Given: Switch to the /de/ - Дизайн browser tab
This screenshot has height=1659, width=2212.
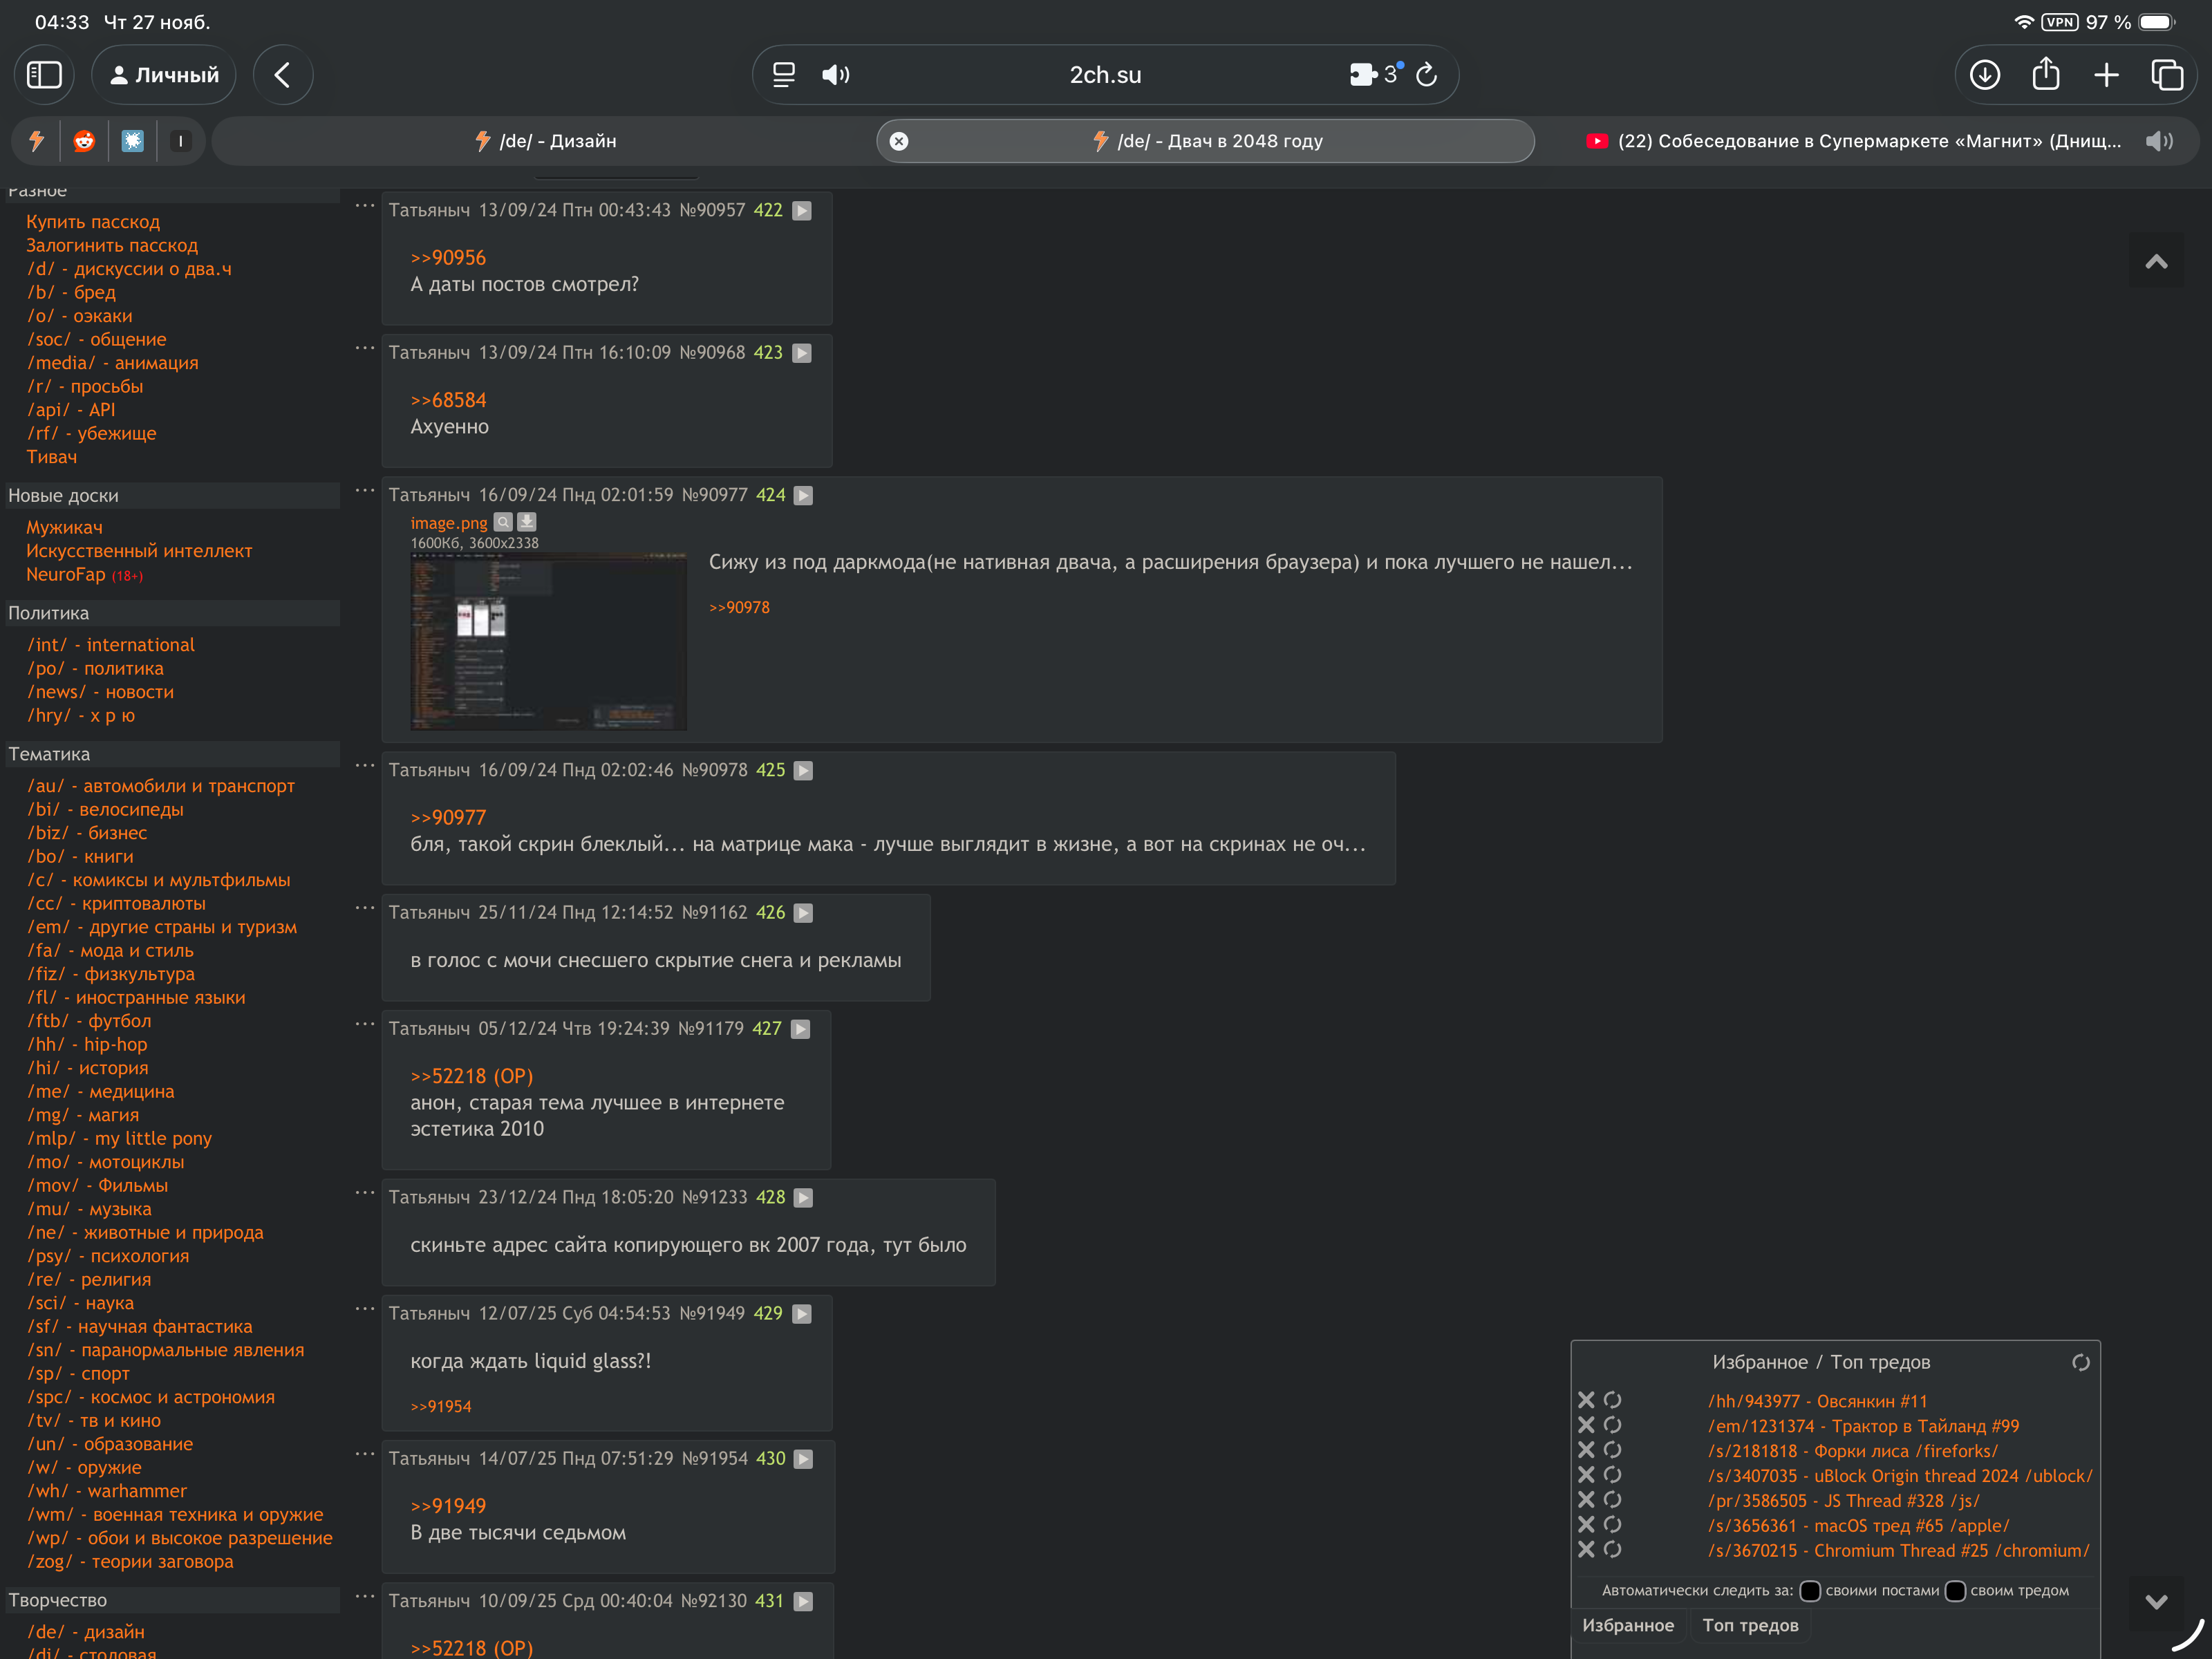Looking at the screenshot, I should 545,141.
